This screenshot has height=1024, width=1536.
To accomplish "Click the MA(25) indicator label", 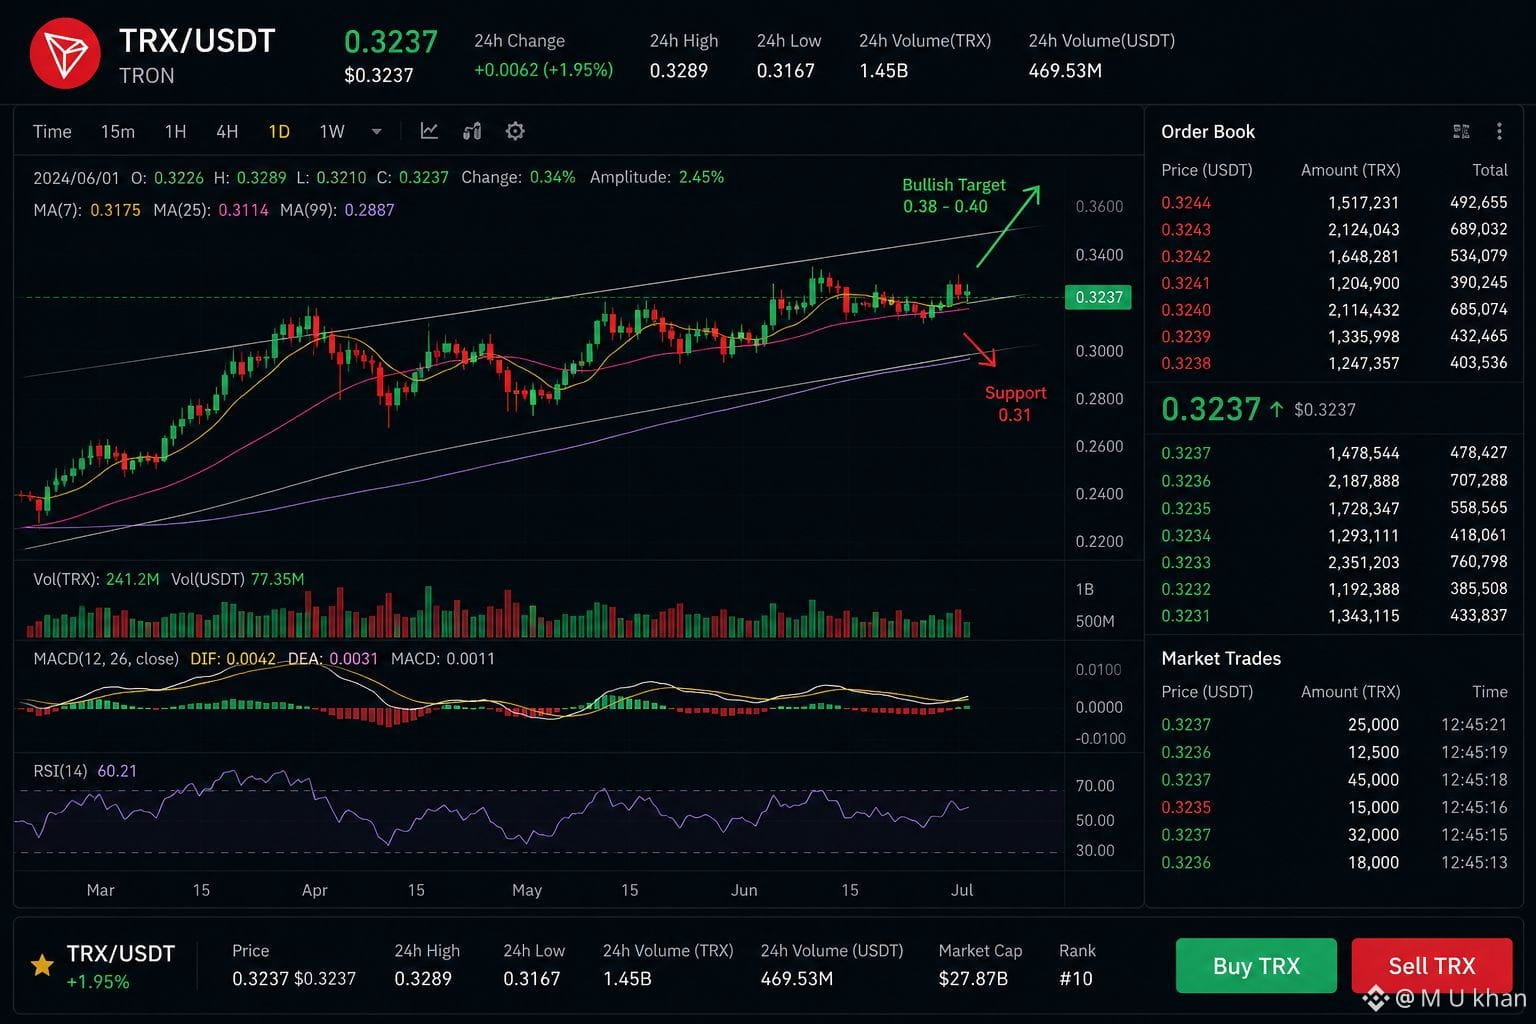I will [x=181, y=210].
